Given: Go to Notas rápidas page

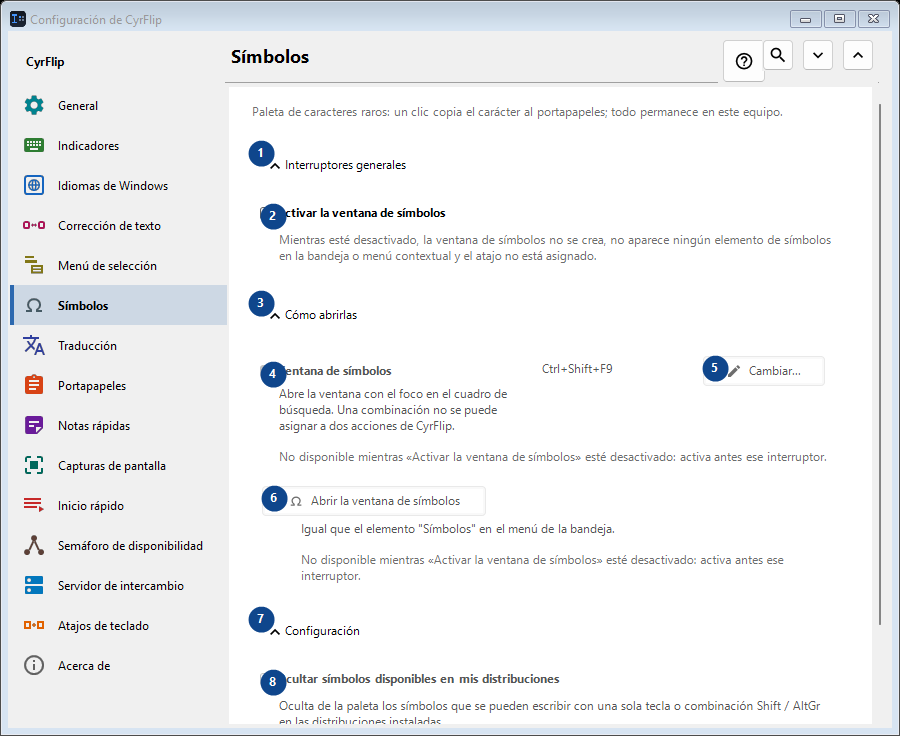Looking at the screenshot, I should tap(119, 425).
